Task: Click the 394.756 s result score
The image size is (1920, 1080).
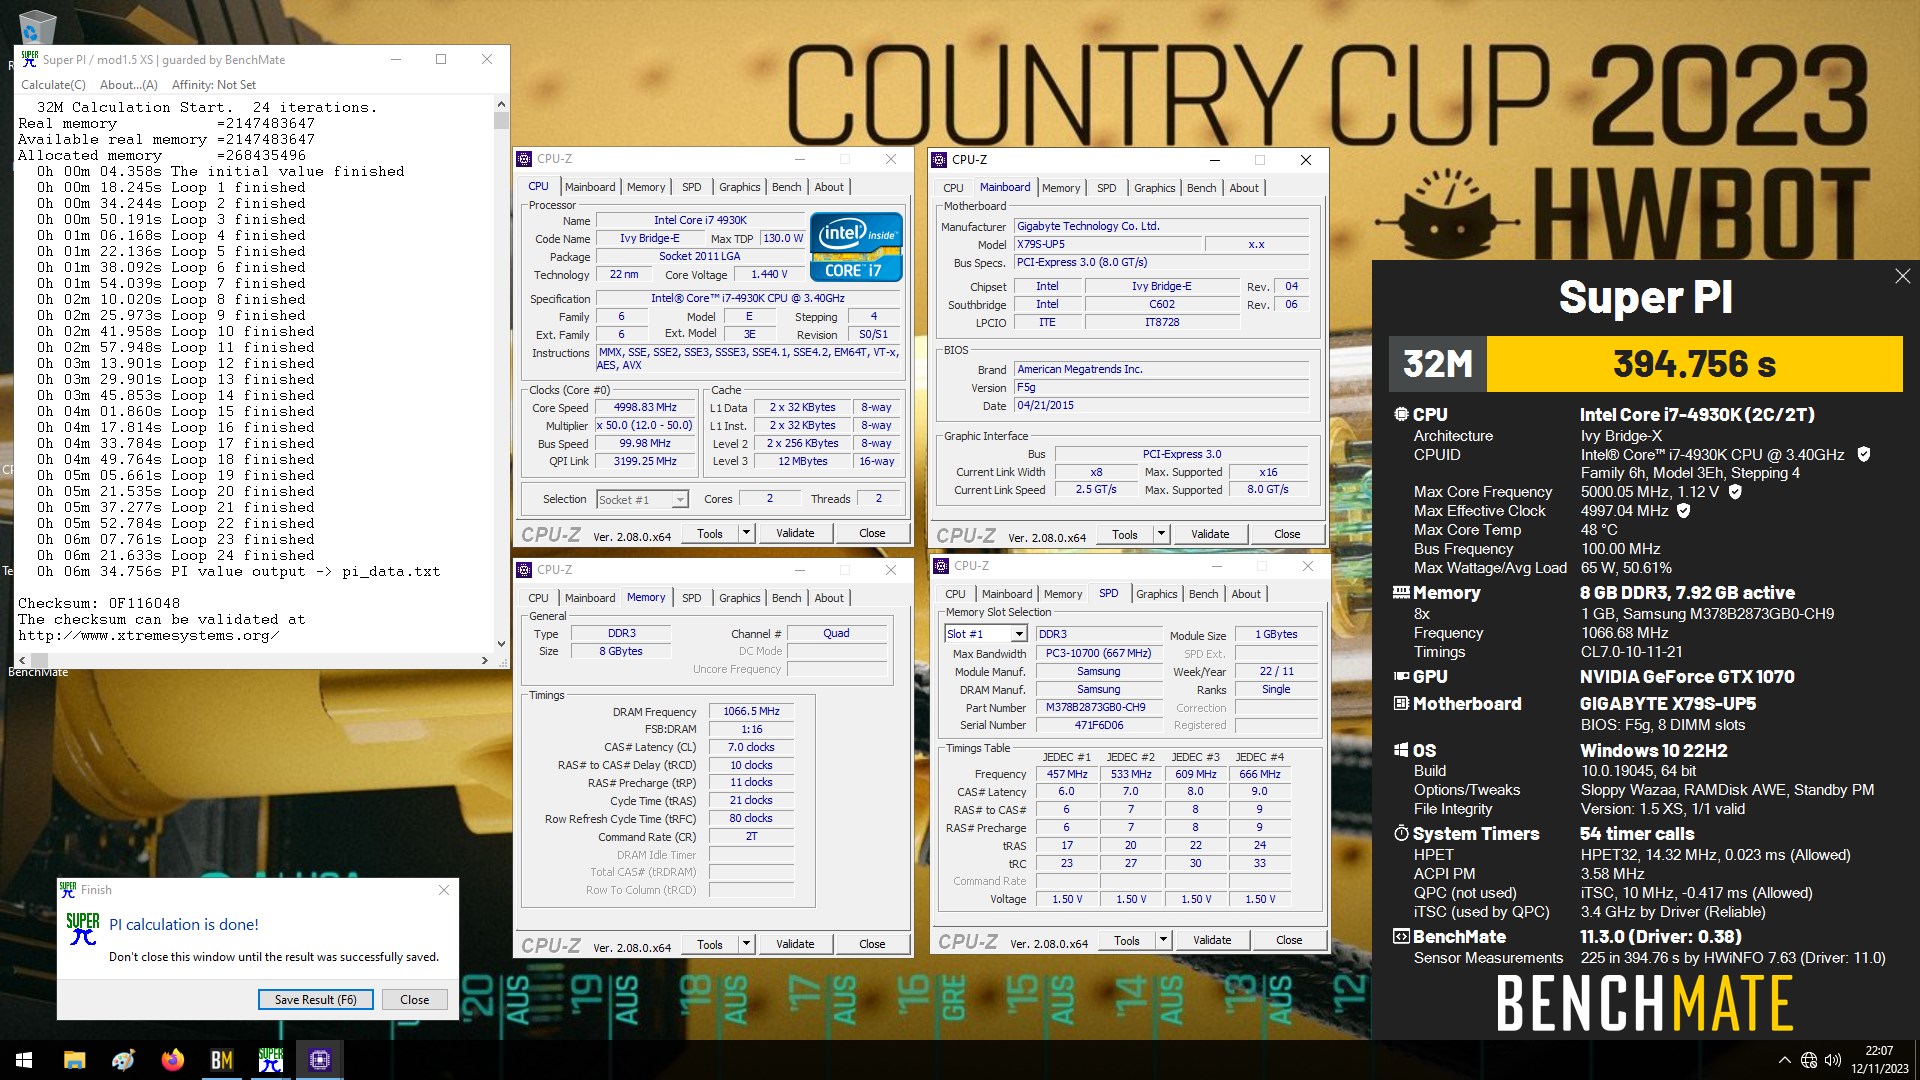Action: pyautogui.click(x=1694, y=364)
